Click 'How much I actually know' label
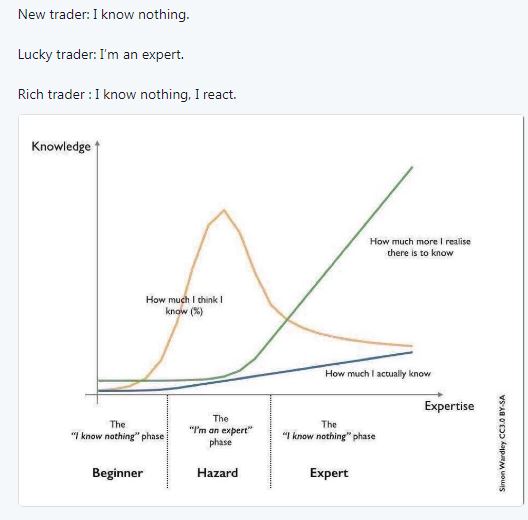The image size is (528, 520). pos(378,373)
